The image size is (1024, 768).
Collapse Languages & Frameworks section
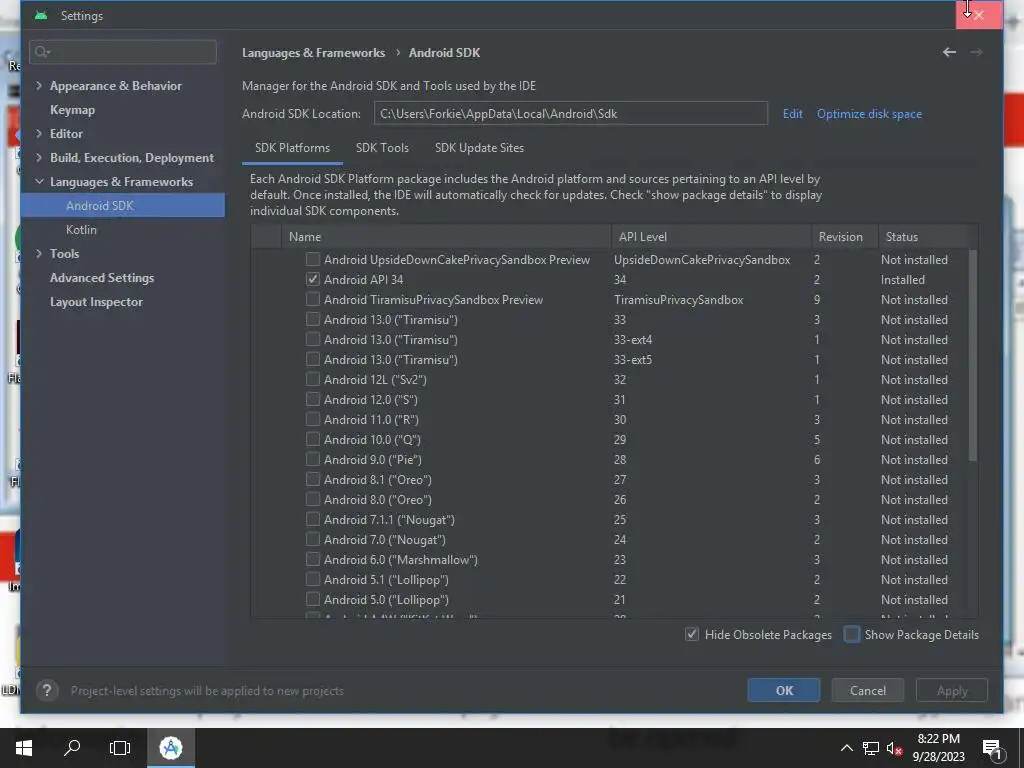tap(39, 182)
